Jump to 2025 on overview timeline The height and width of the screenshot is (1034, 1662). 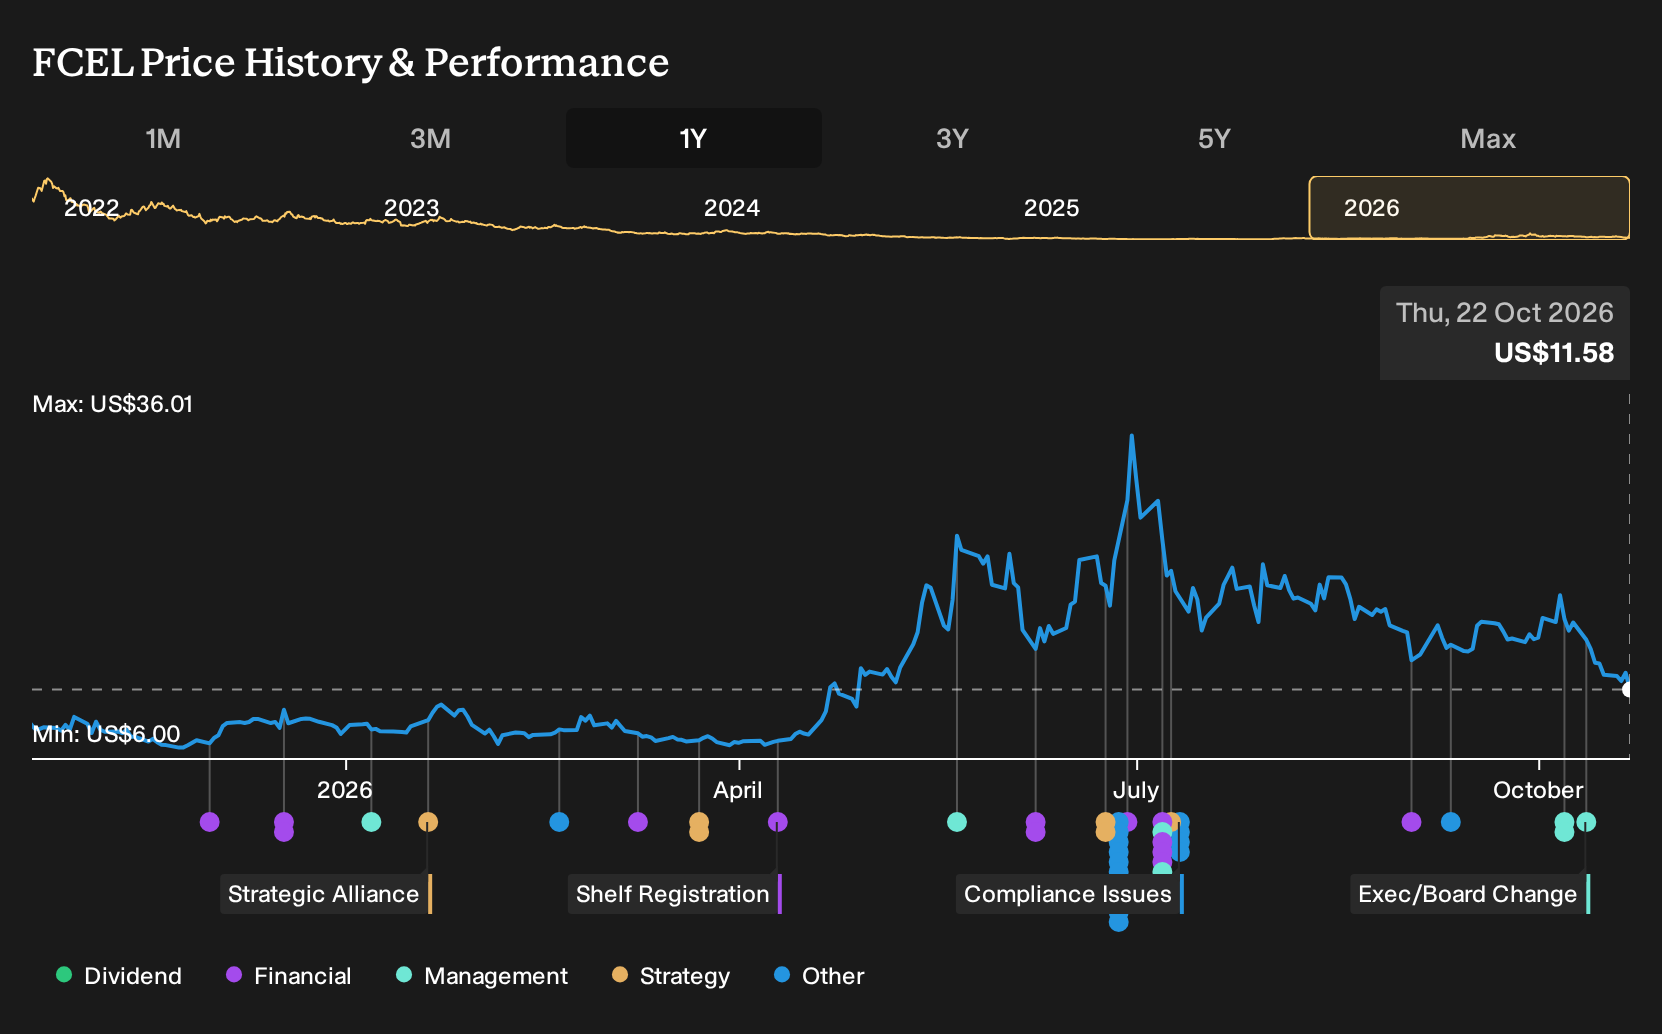pos(1051,208)
